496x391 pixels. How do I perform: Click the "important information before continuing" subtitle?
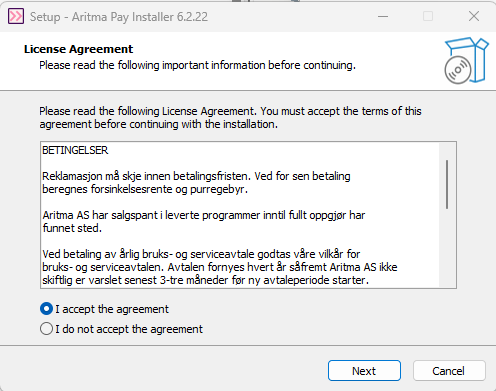coord(259,65)
